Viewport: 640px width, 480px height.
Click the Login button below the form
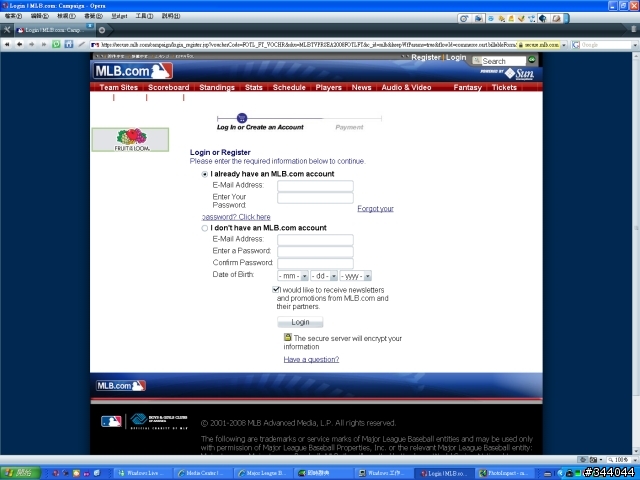(300, 322)
